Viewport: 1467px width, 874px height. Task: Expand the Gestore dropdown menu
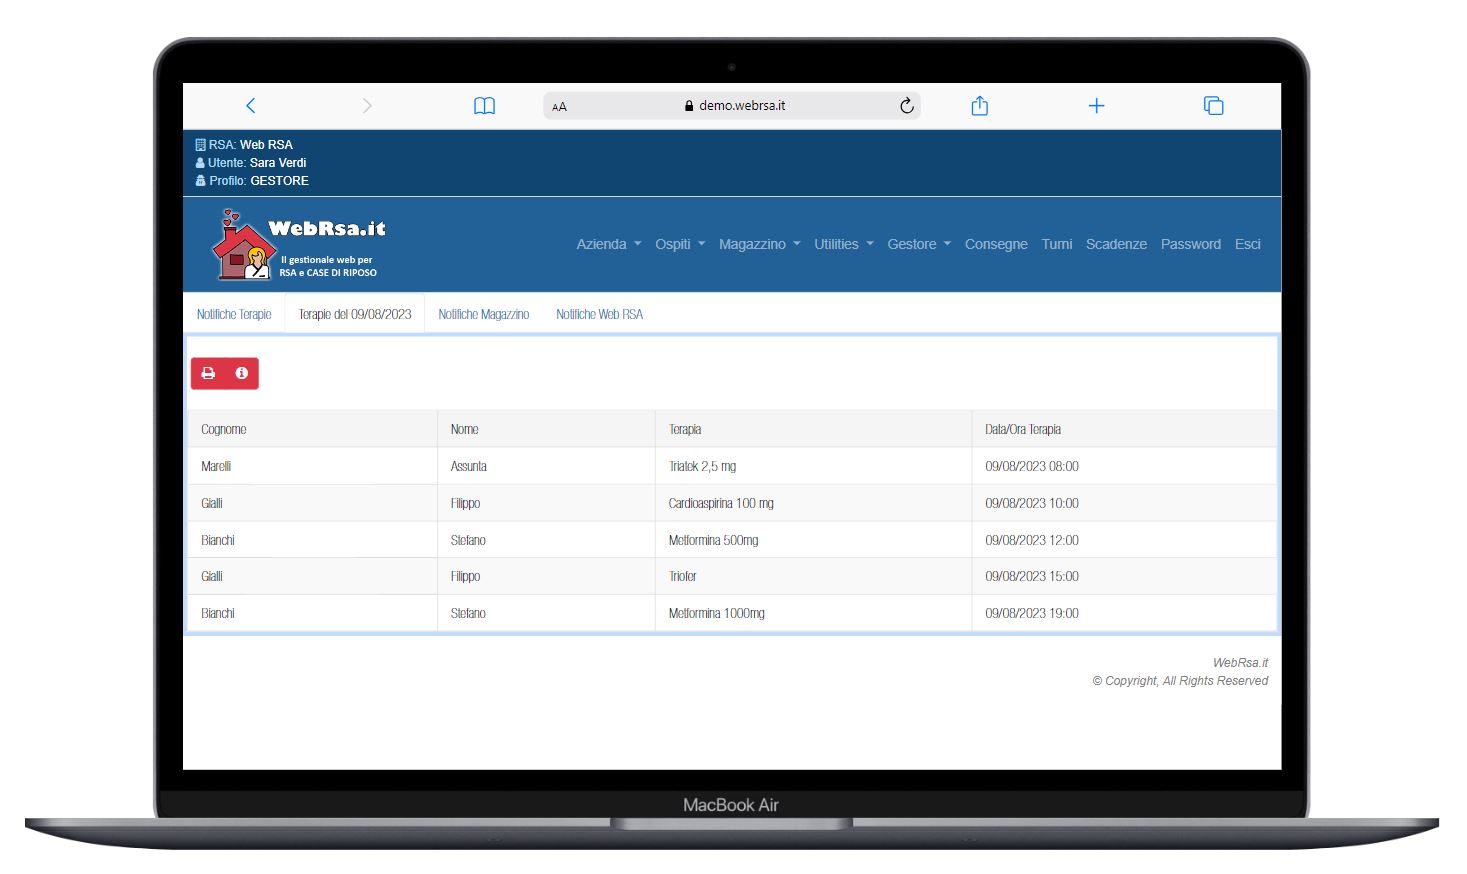click(918, 244)
